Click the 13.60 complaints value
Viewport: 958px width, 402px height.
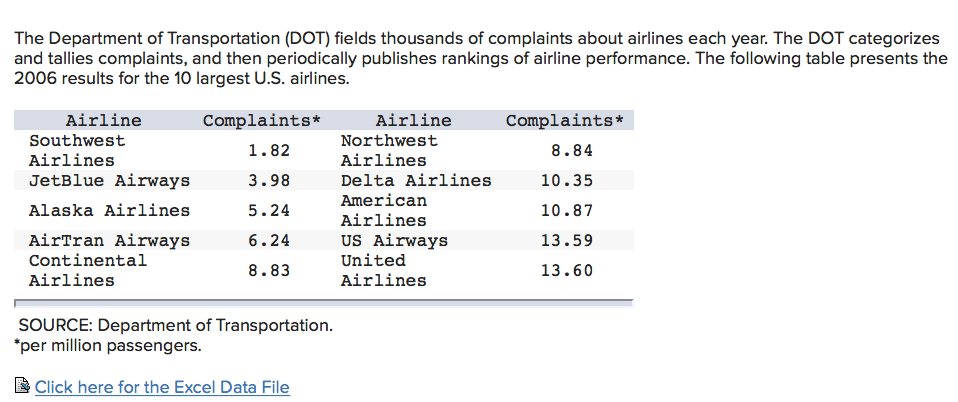click(566, 271)
